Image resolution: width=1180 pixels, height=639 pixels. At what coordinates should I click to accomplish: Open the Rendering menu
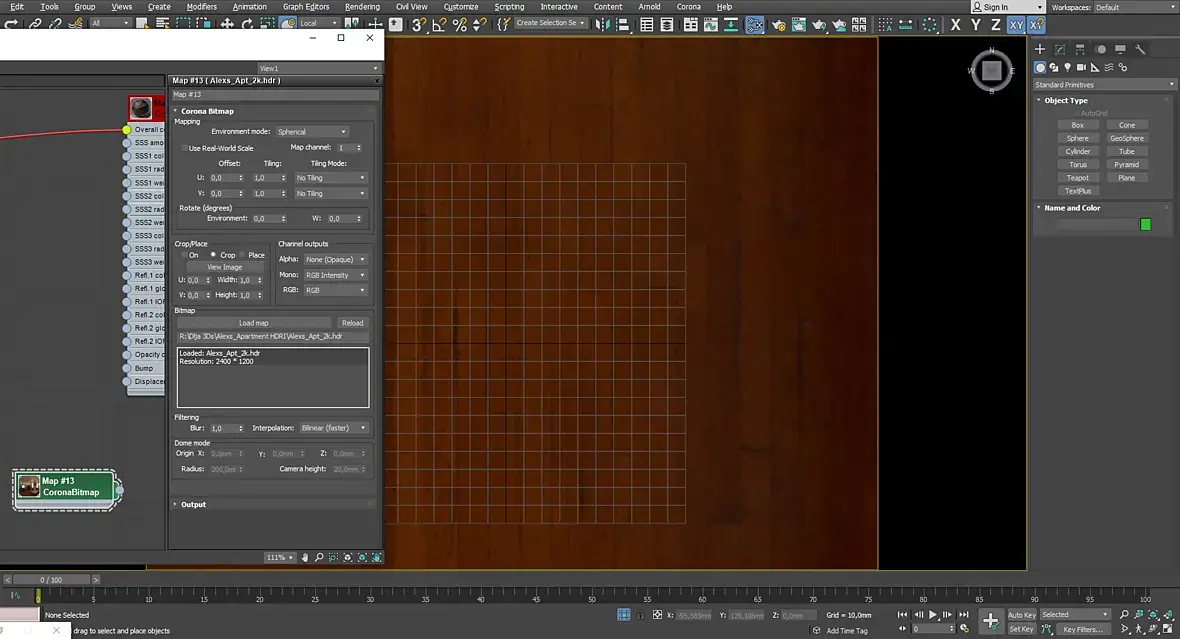(362, 7)
